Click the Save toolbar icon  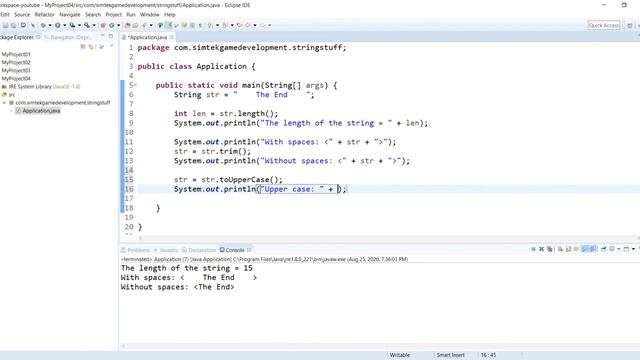tap(5, 25)
